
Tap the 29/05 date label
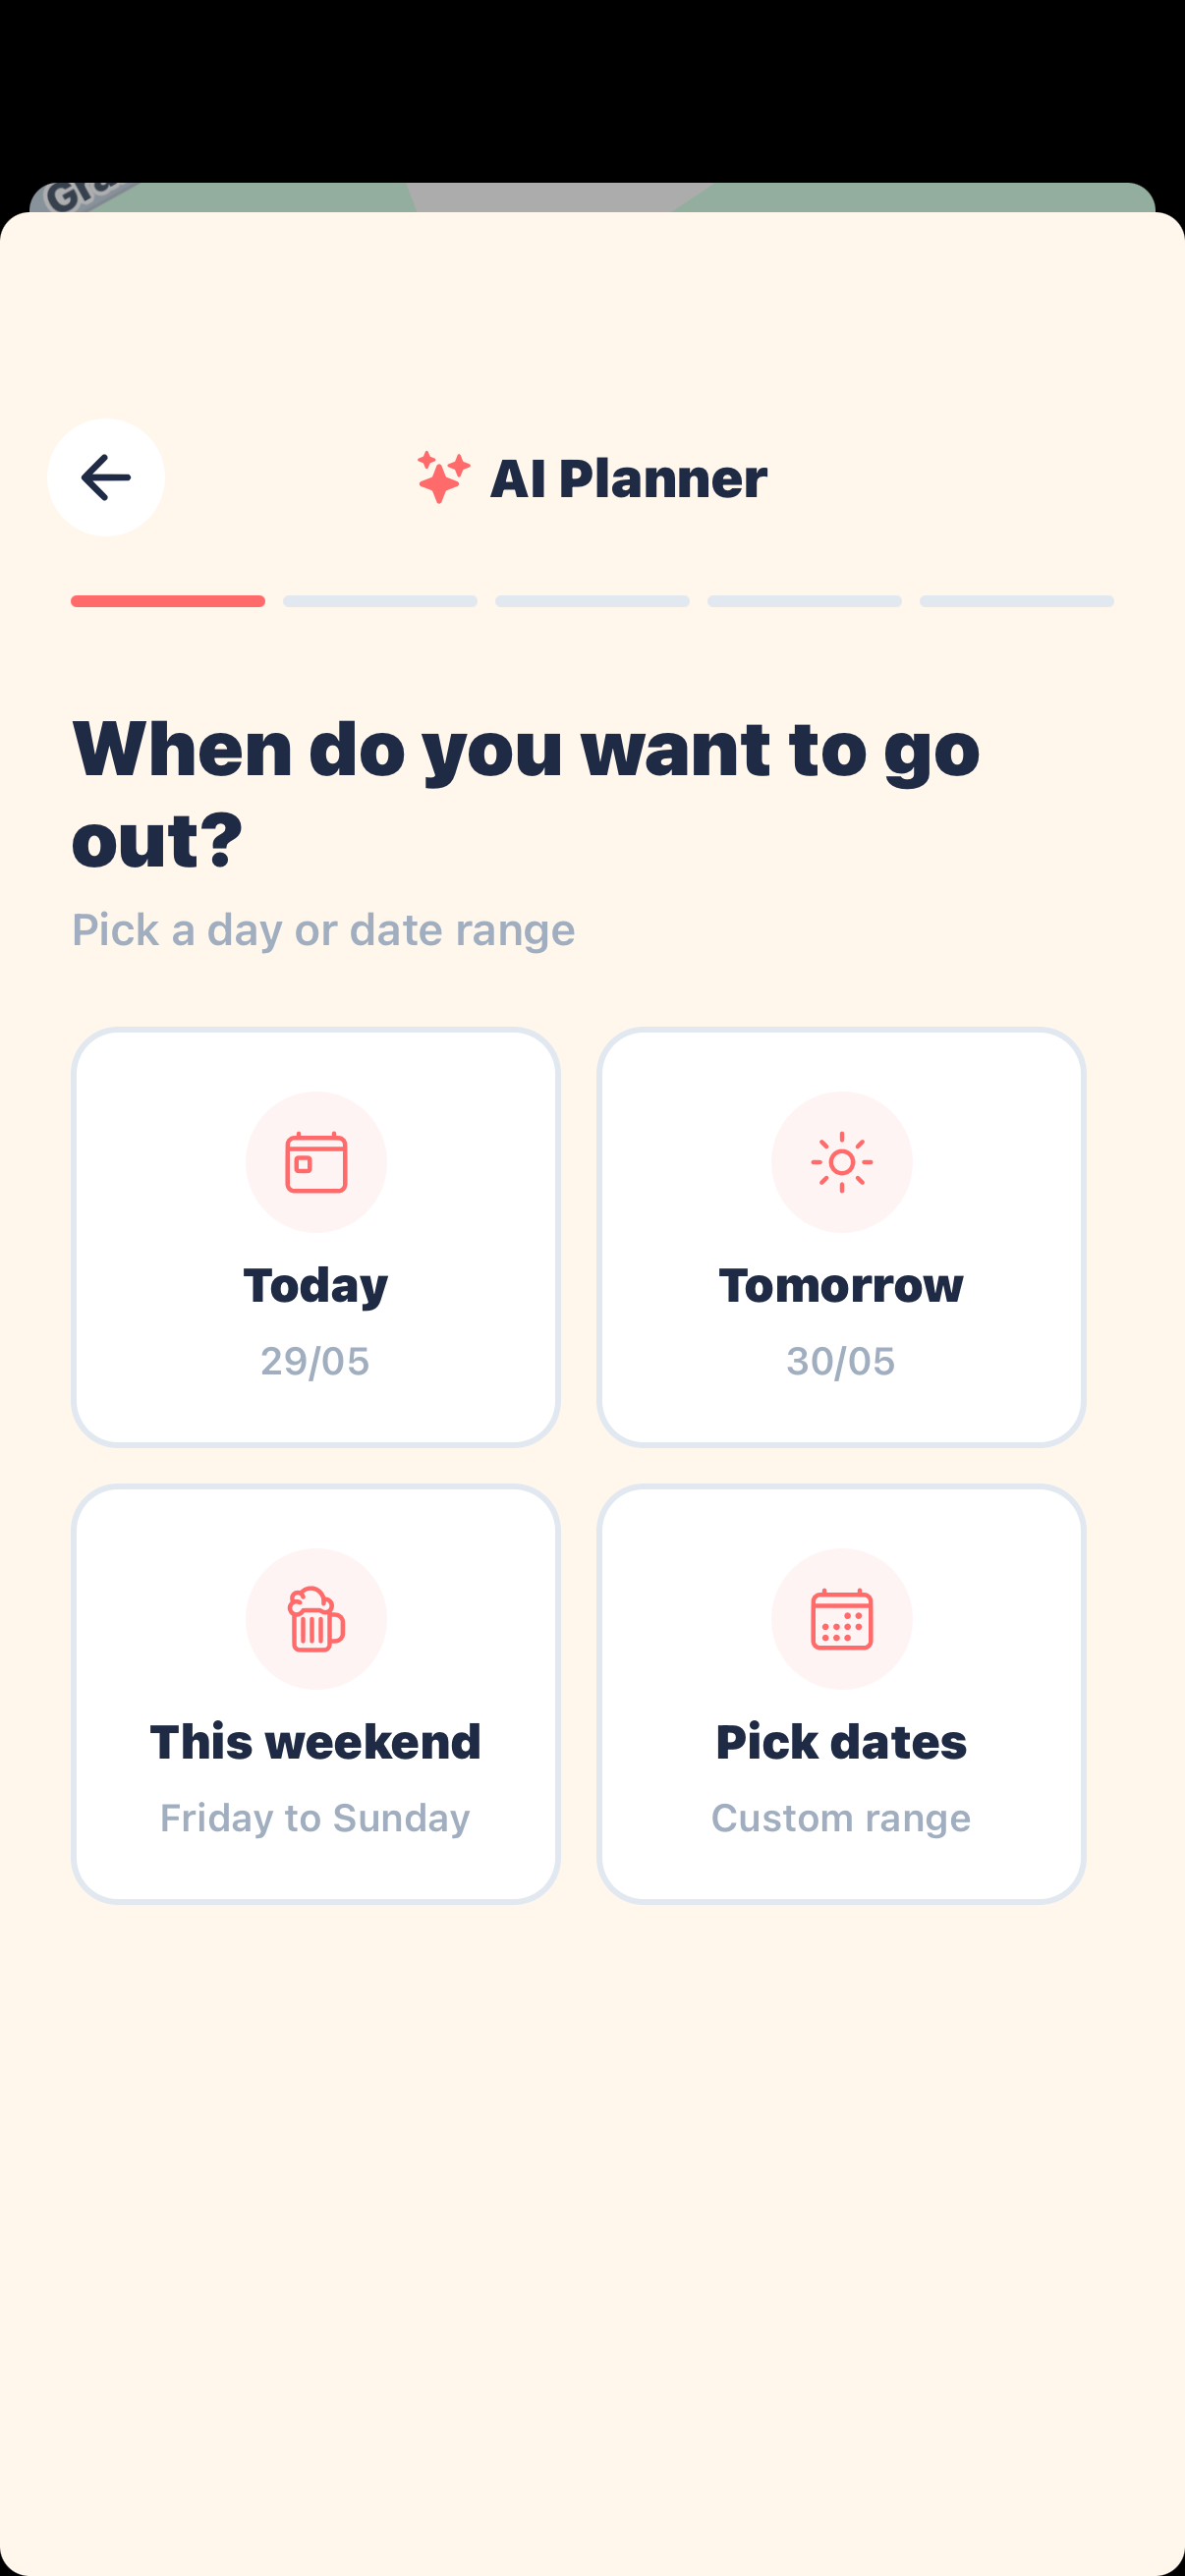(315, 1361)
